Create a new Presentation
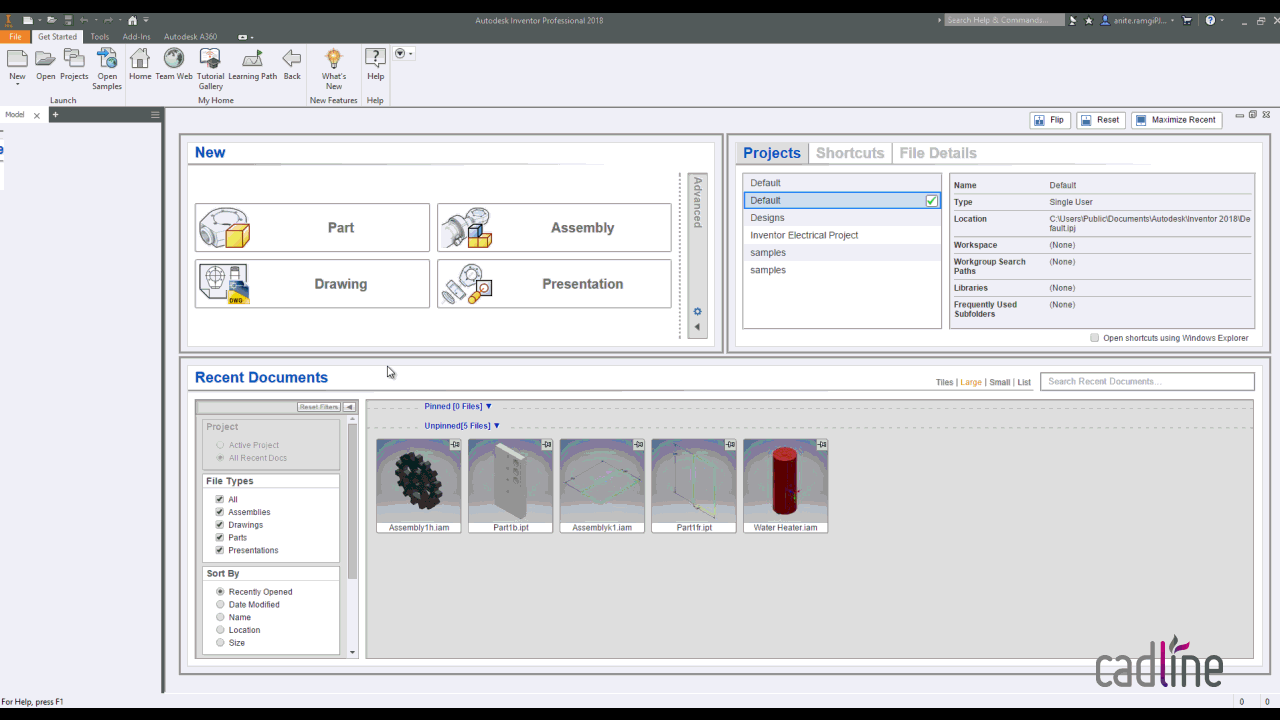Screen dimensions: 1280x720 (x=554, y=284)
